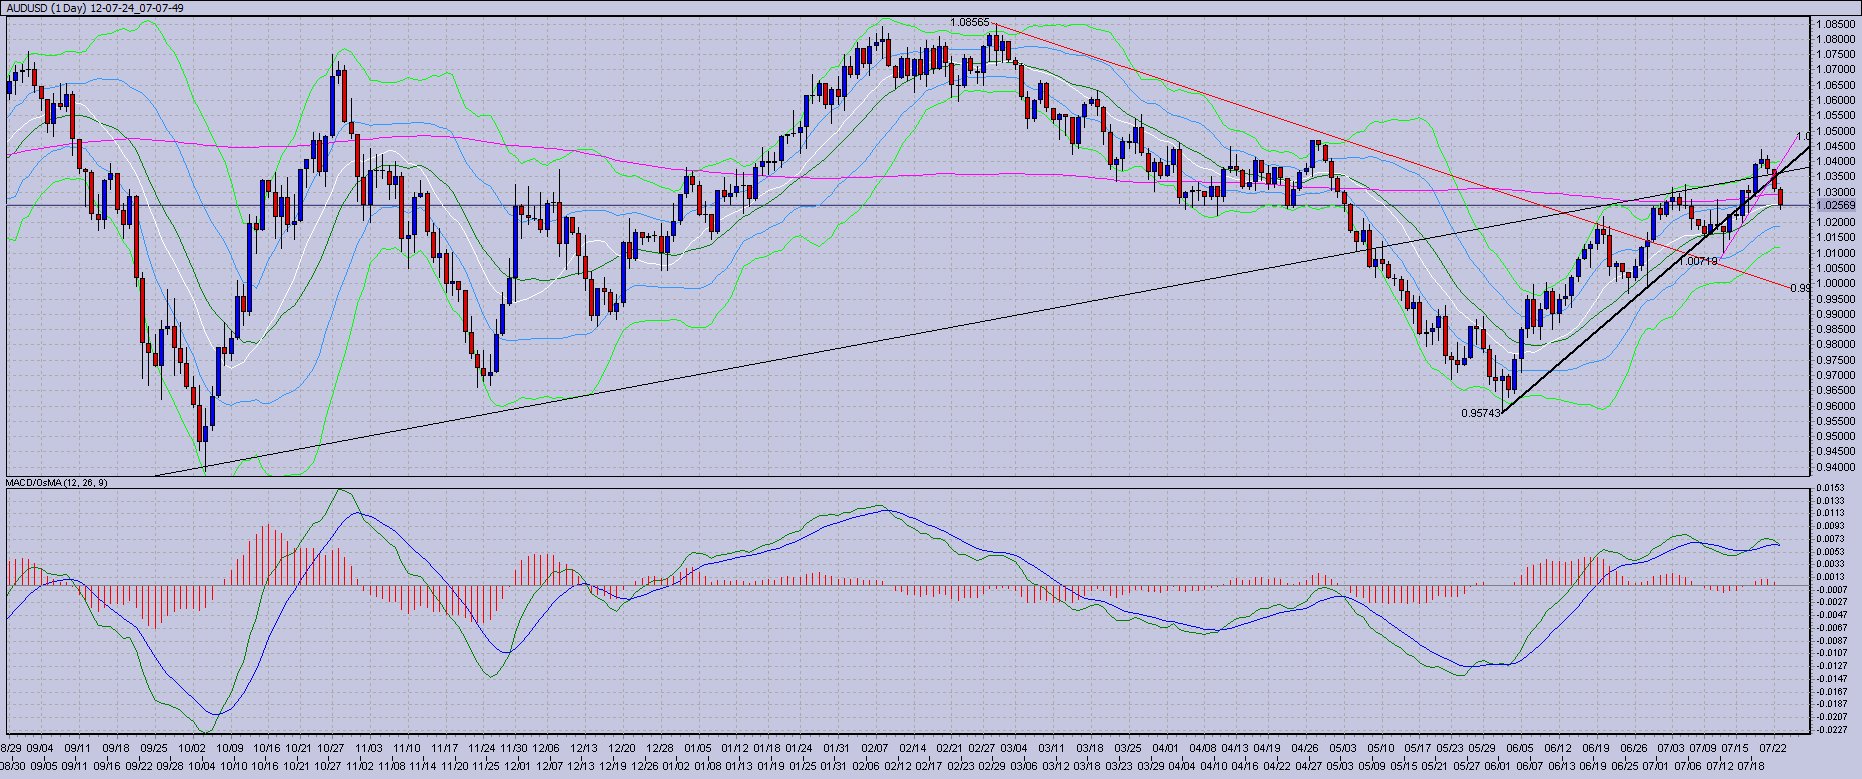The image size is (1862, 779).
Task: Click the 1.08565 high price label
Action: (969, 22)
